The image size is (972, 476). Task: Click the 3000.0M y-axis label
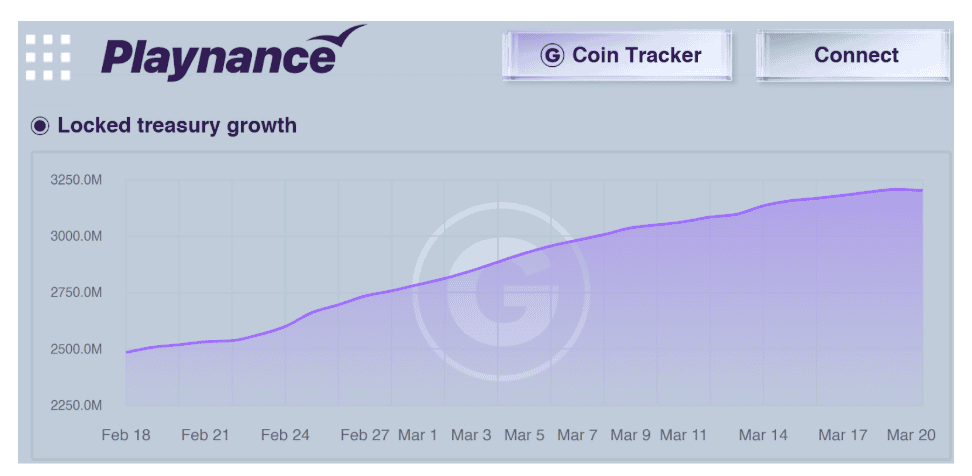(77, 236)
